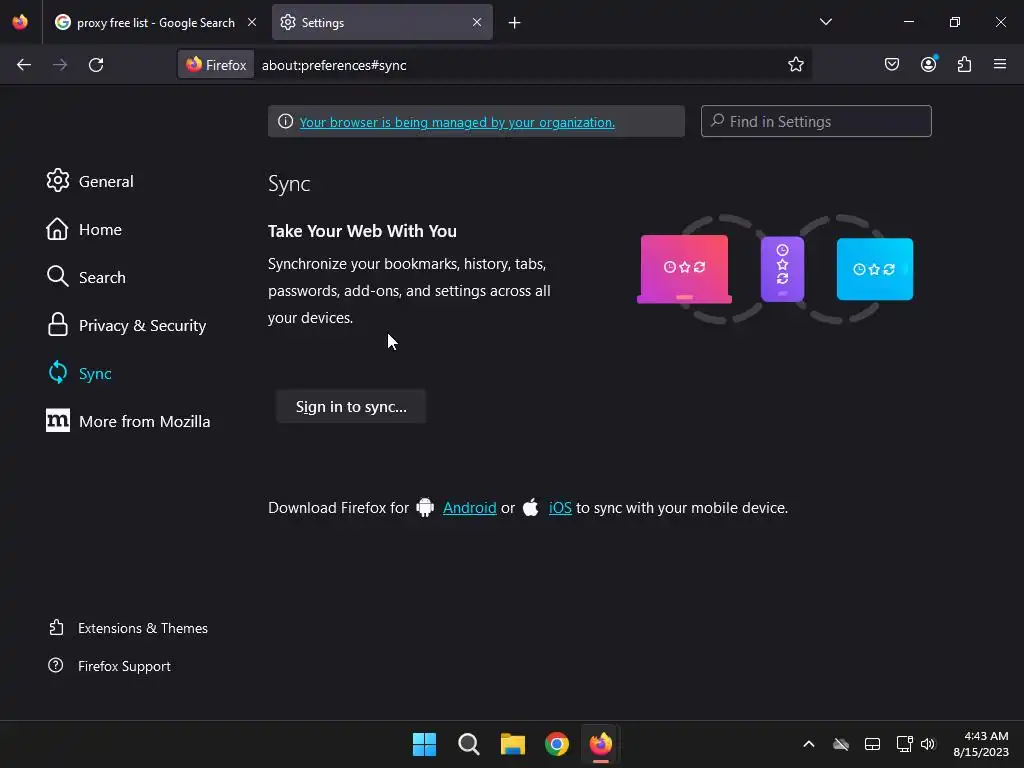The width and height of the screenshot is (1024, 768).
Task: Bookmark this page with the star icon
Action: click(795, 65)
